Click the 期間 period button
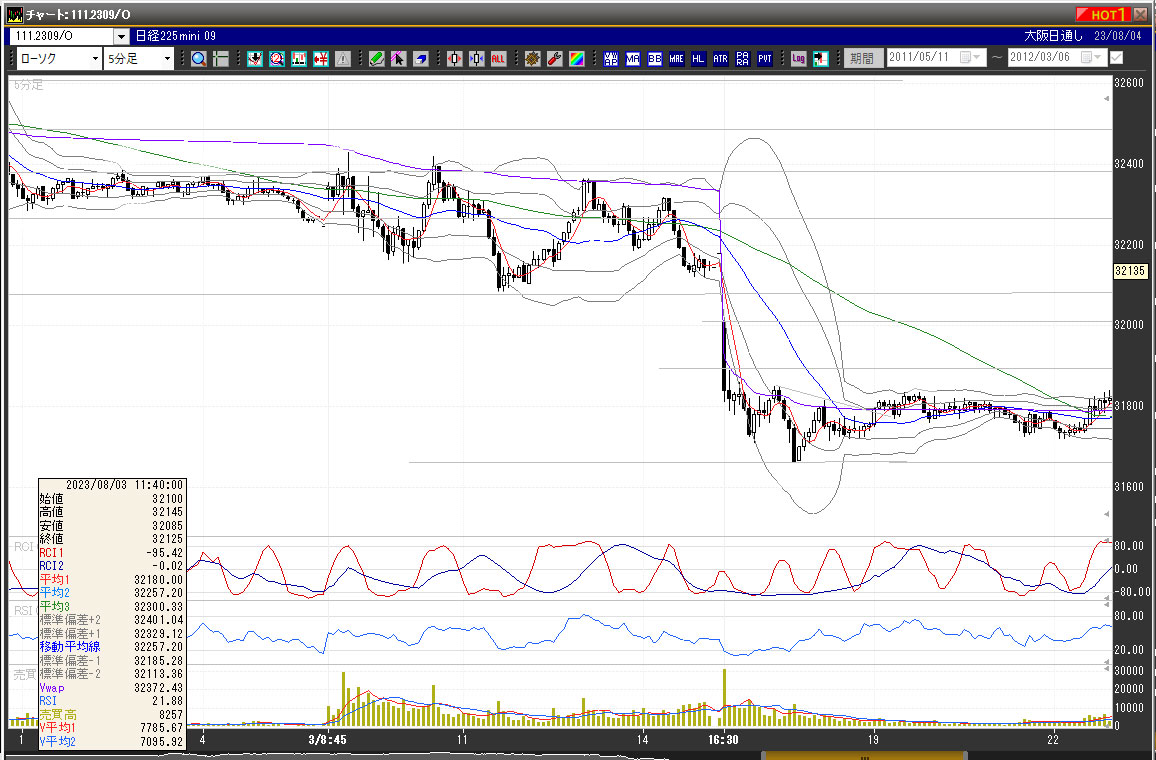The width and height of the screenshot is (1156, 760). 862,58
